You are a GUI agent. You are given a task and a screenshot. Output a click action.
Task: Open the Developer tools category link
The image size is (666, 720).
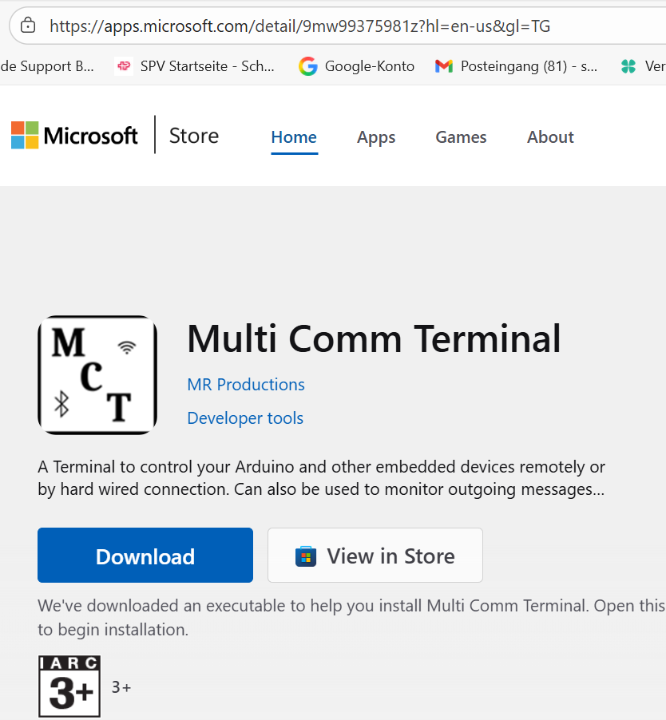pos(245,418)
